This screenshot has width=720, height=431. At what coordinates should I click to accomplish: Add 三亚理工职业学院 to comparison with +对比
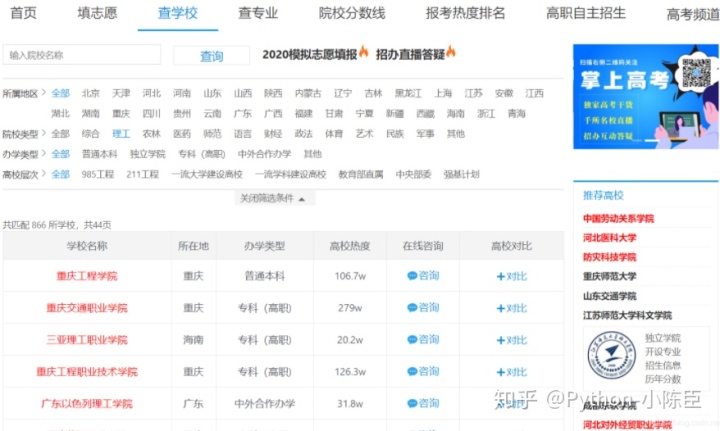[512, 340]
